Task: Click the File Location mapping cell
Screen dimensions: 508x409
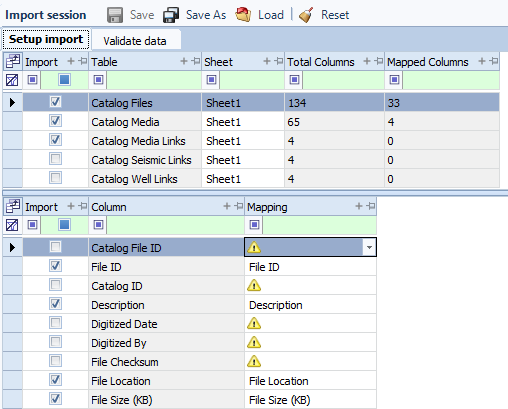Action: tap(310, 381)
